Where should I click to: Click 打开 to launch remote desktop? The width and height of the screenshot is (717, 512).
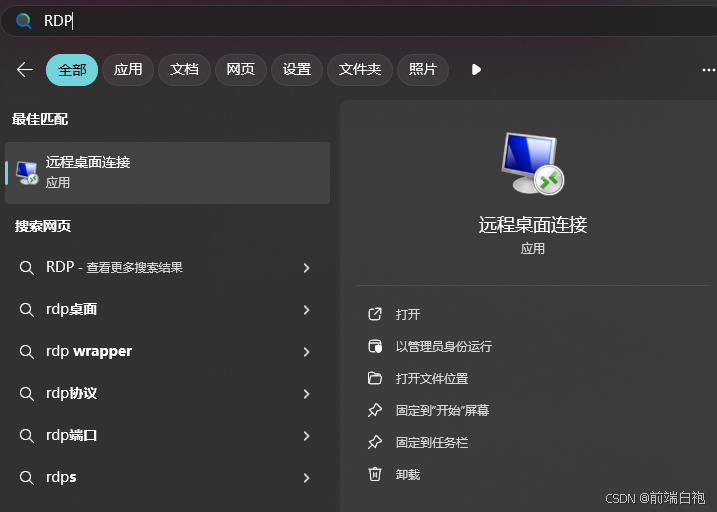[x=407, y=315]
